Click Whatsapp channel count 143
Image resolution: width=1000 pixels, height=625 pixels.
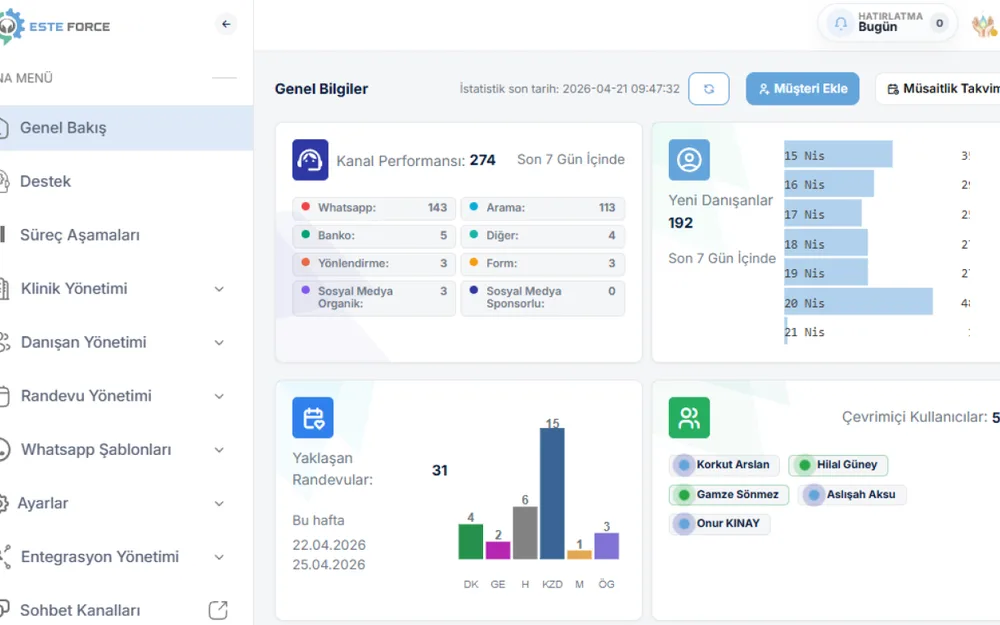(x=438, y=207)
